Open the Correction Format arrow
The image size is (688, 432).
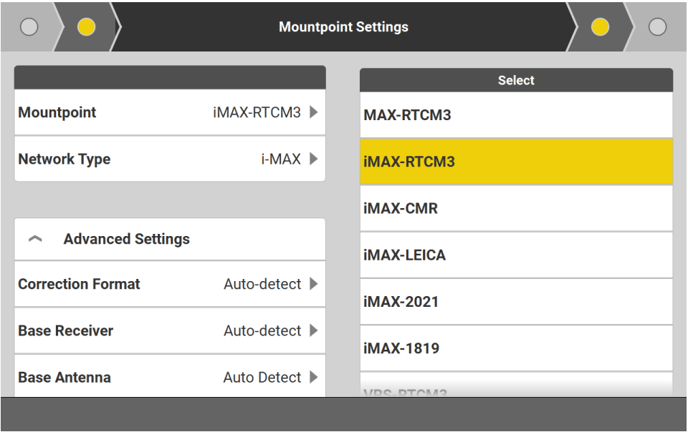(313, 284)
